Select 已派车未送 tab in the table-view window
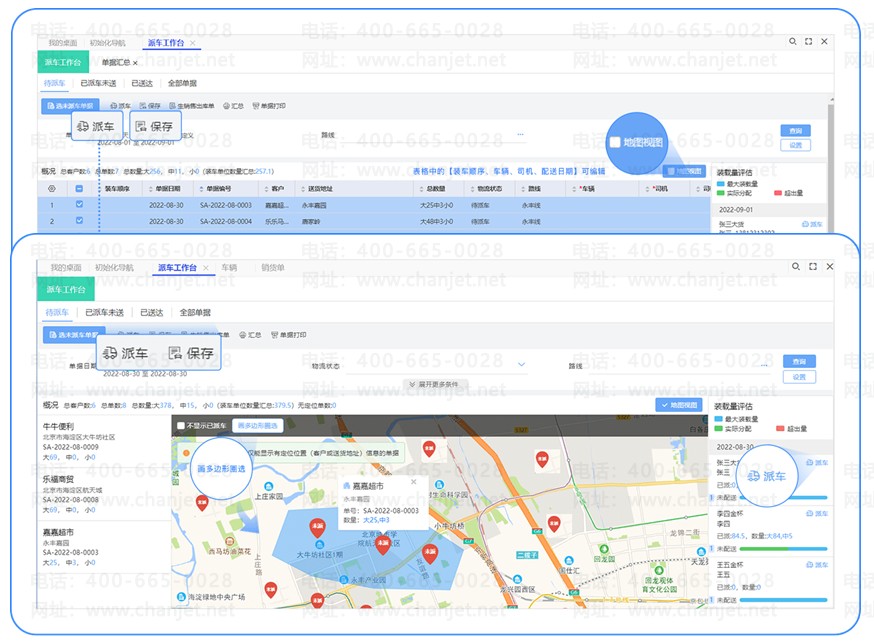Screen dimensions: 874x641 pyautogui.click(x=98, y=83)
